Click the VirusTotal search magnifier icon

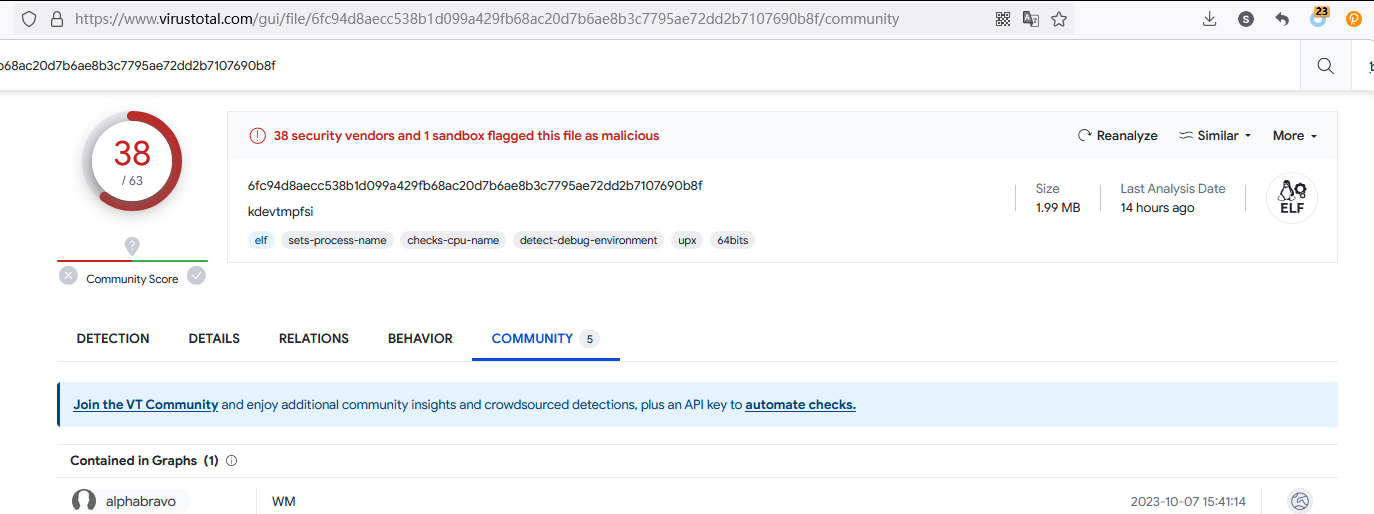(1325, 66)
